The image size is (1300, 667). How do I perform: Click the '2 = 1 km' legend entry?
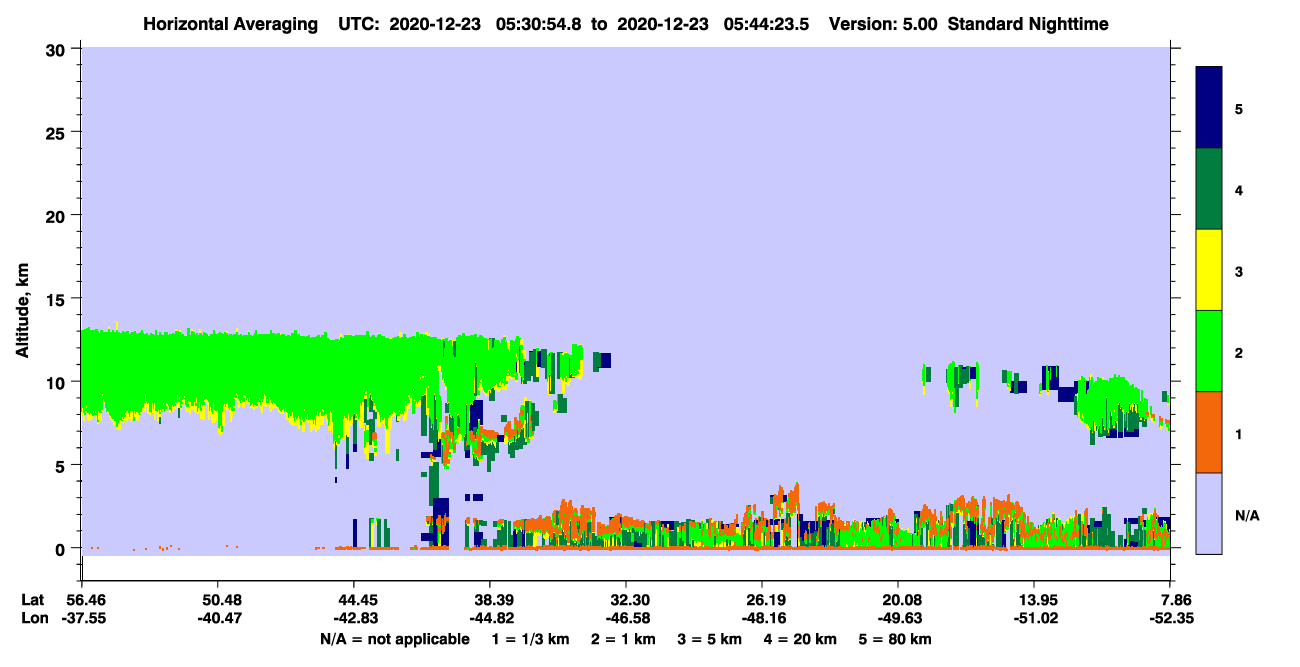pos(623,639)
